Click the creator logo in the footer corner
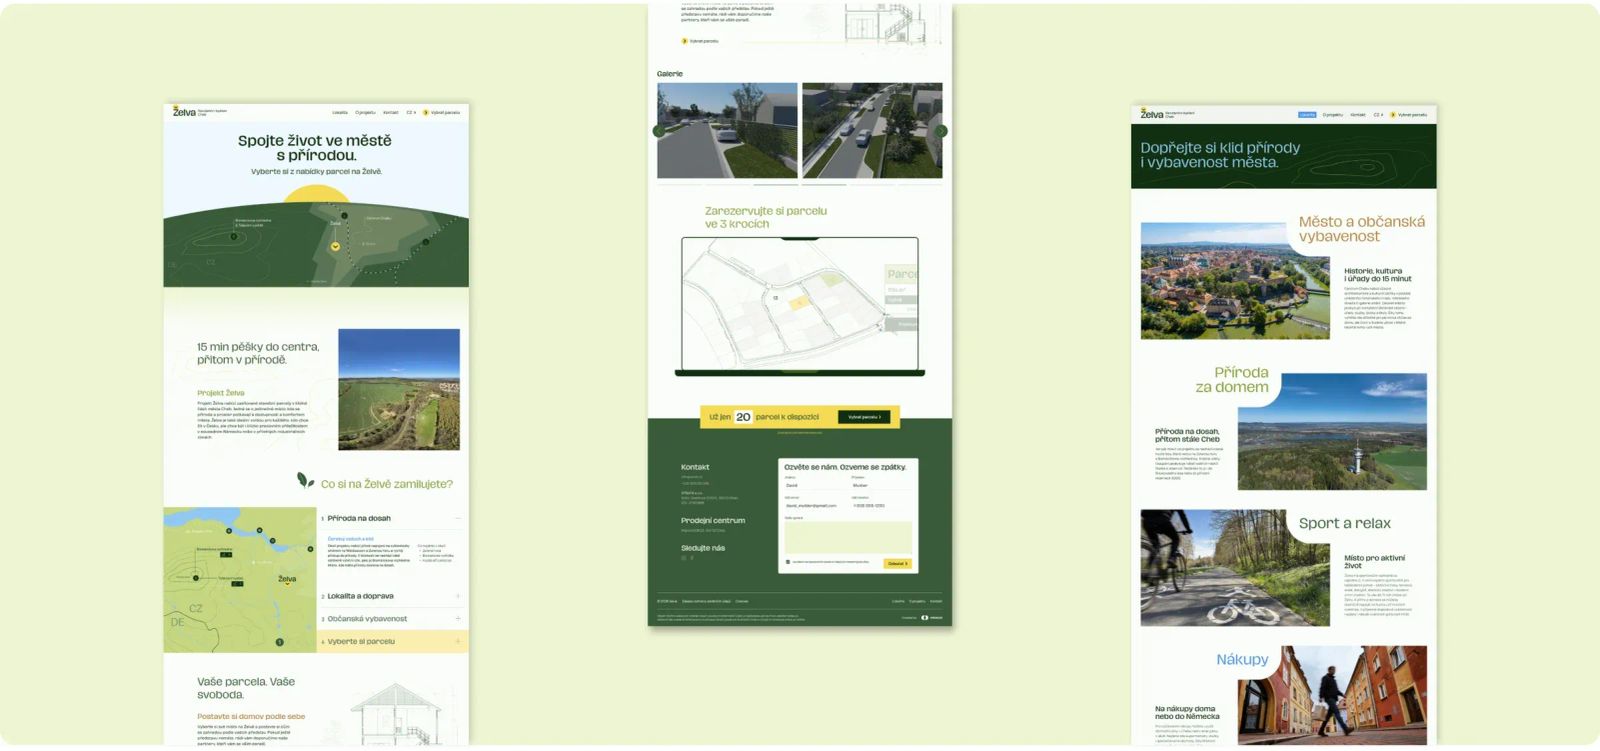This screenshot has height=751, width=1600. click(930, 618)
